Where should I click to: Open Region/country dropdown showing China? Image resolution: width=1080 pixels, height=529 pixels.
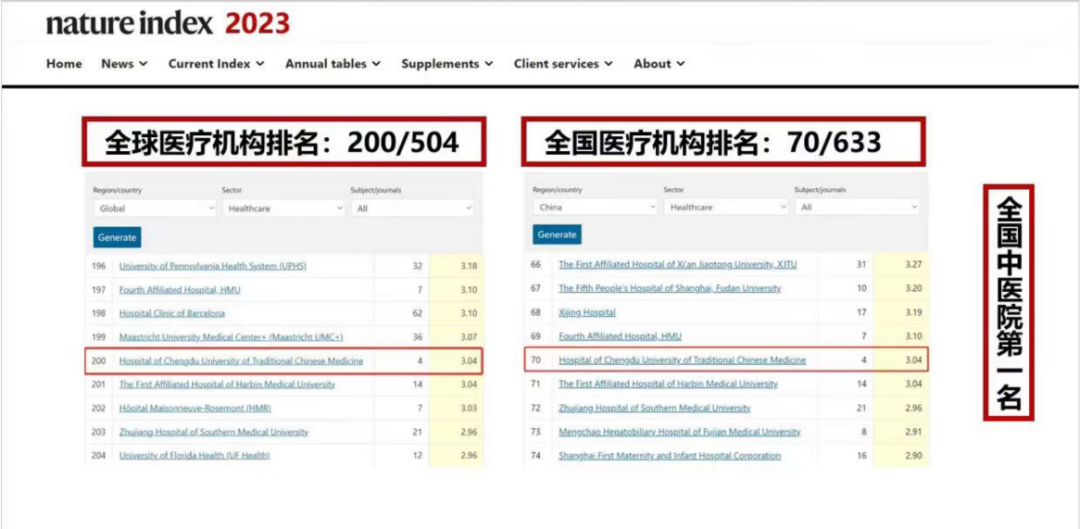click(595, 207)
